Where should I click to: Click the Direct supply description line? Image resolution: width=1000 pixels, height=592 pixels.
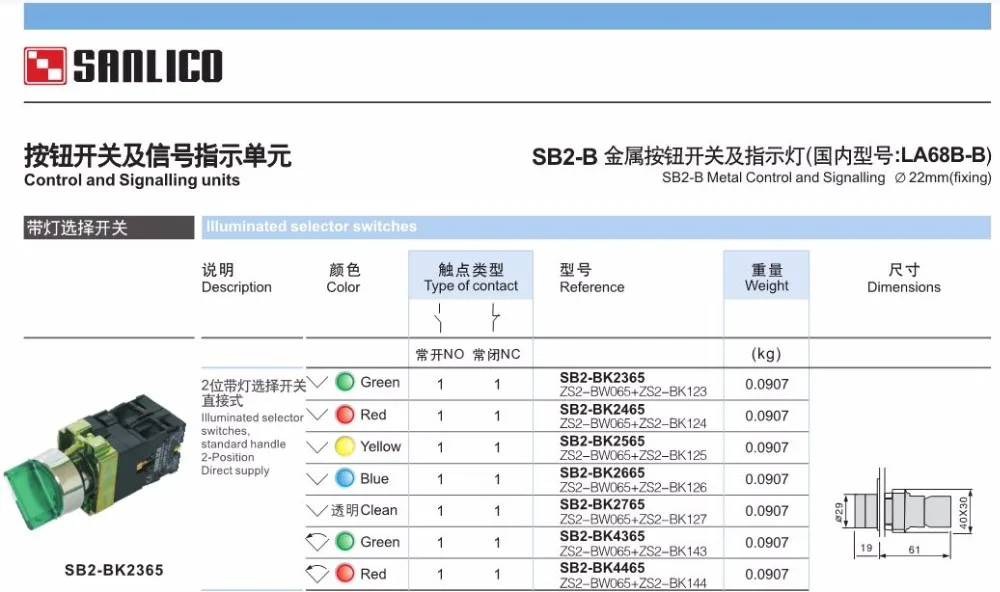(235, 471)
